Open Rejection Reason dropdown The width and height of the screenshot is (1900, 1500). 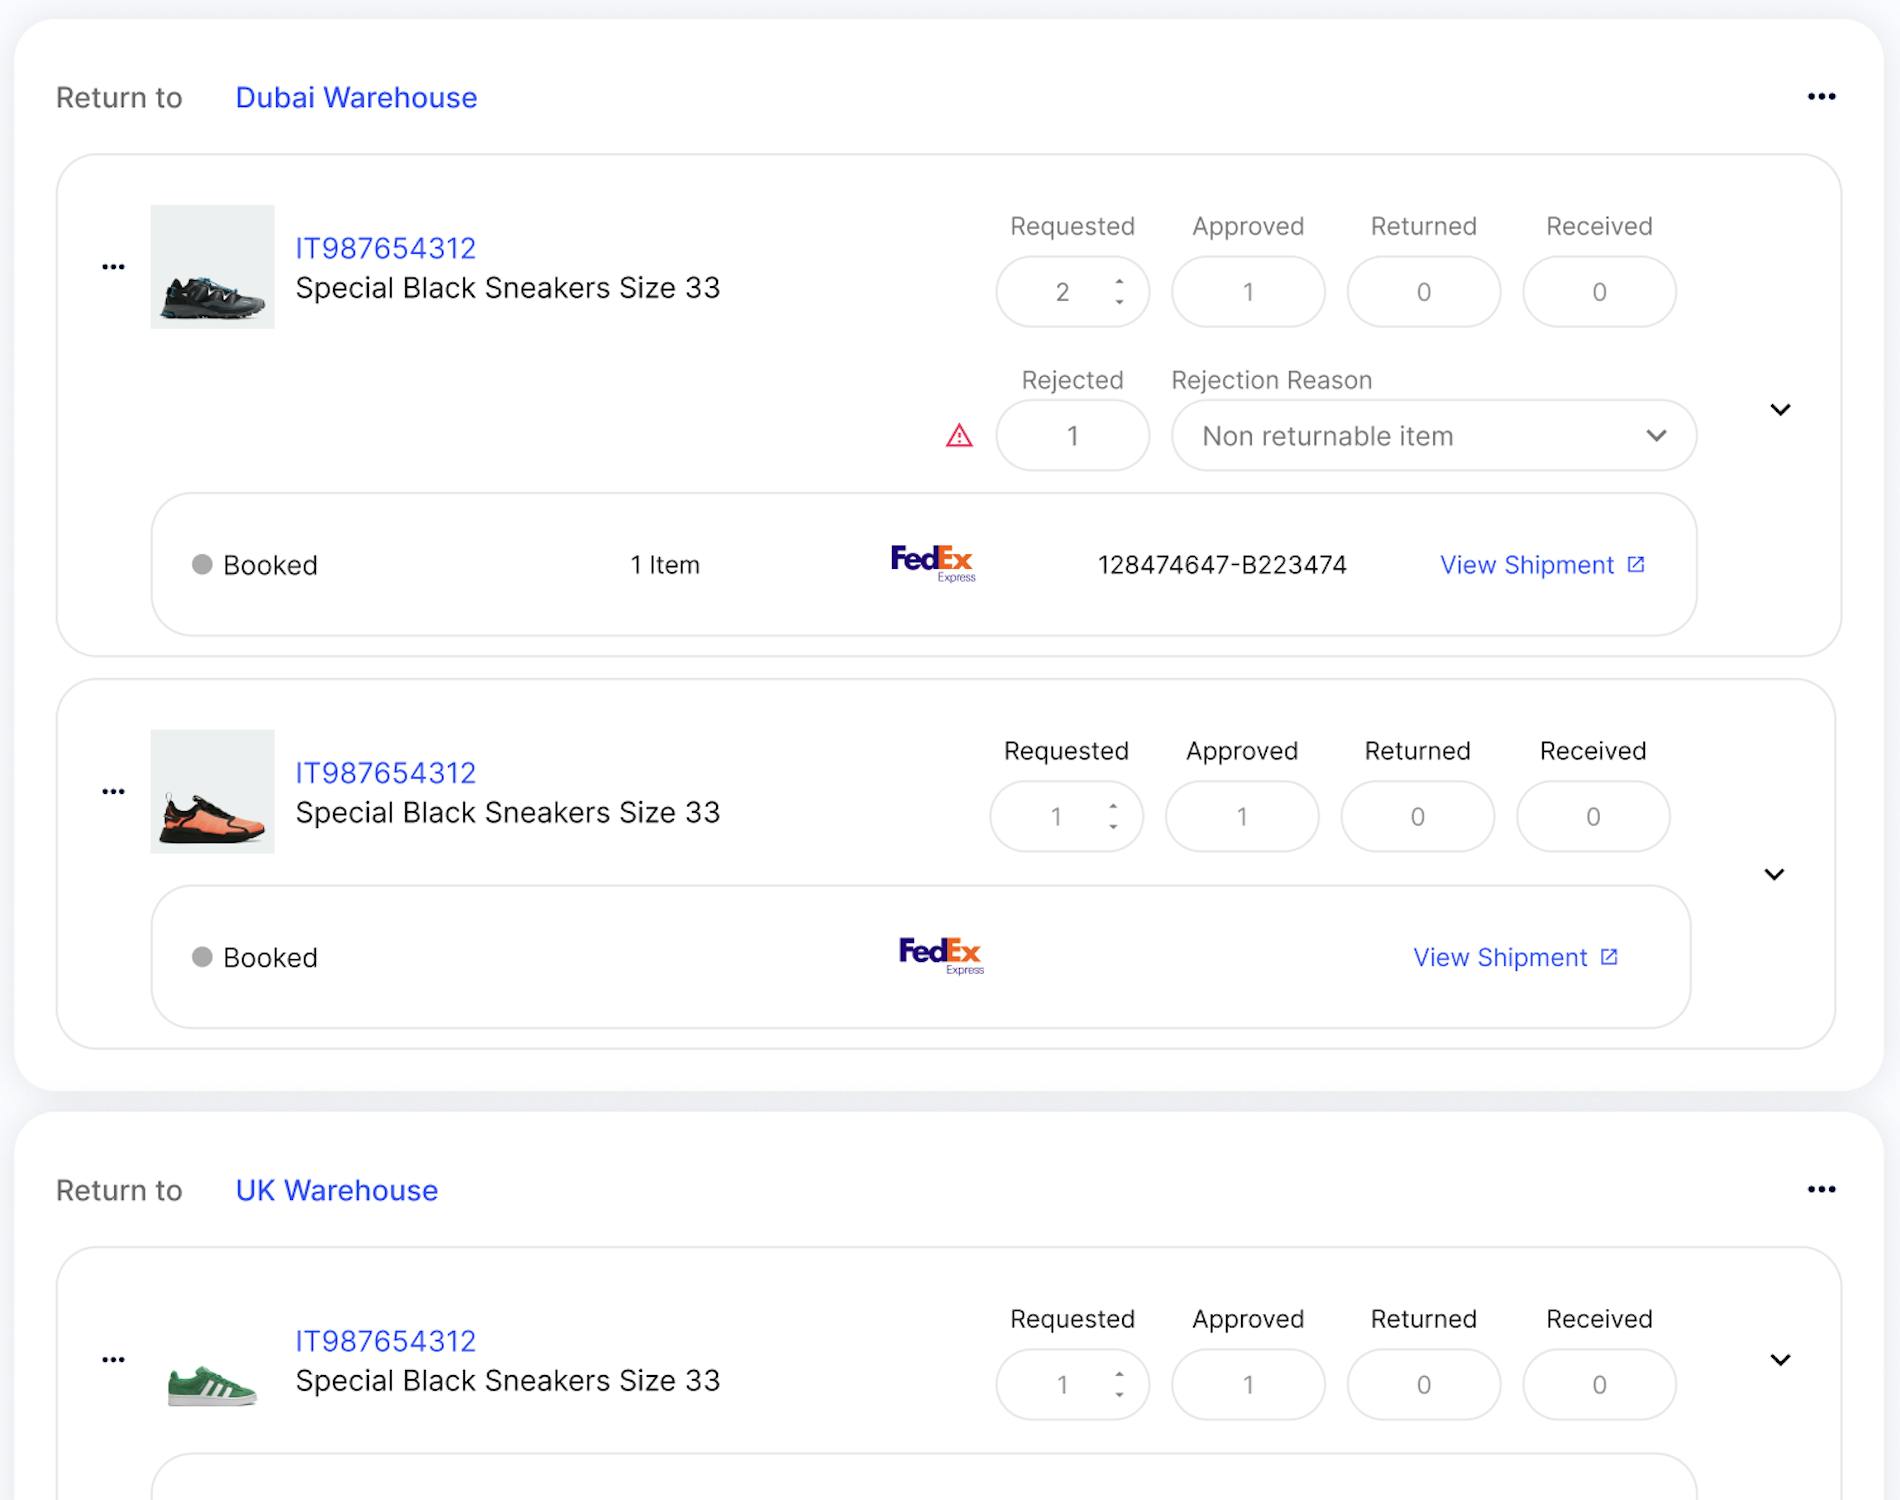coord(1433,436)
